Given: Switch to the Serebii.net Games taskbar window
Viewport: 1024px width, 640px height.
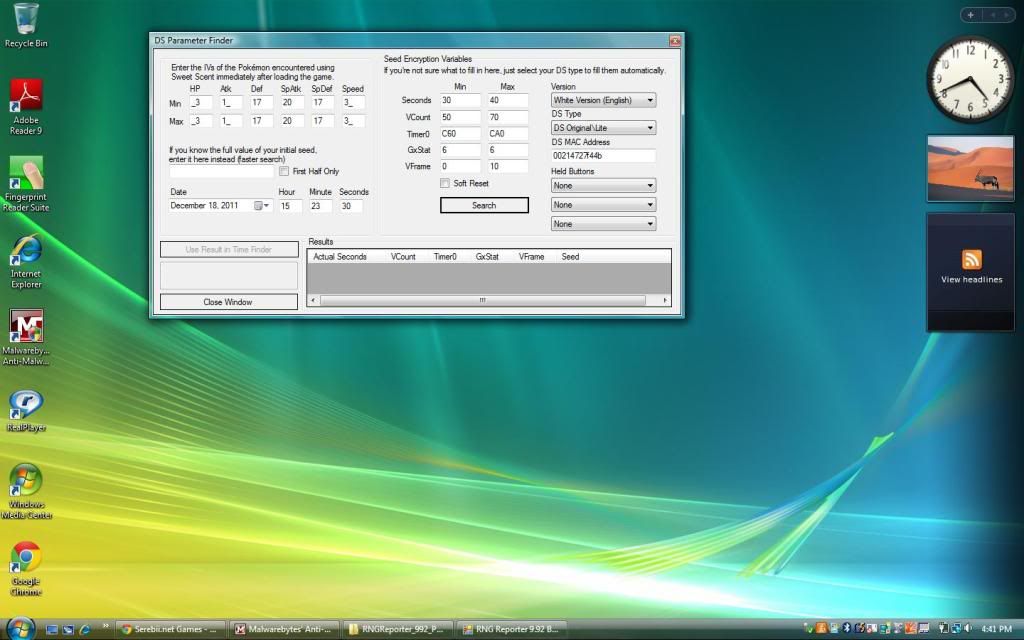Looking at the screenshot, I should 171,629.
